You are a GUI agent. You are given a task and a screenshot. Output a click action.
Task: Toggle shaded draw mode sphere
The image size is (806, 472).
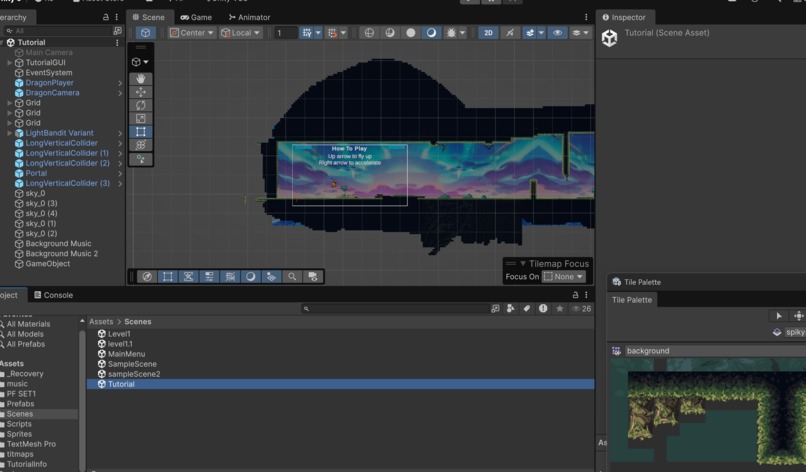point(410,33)
